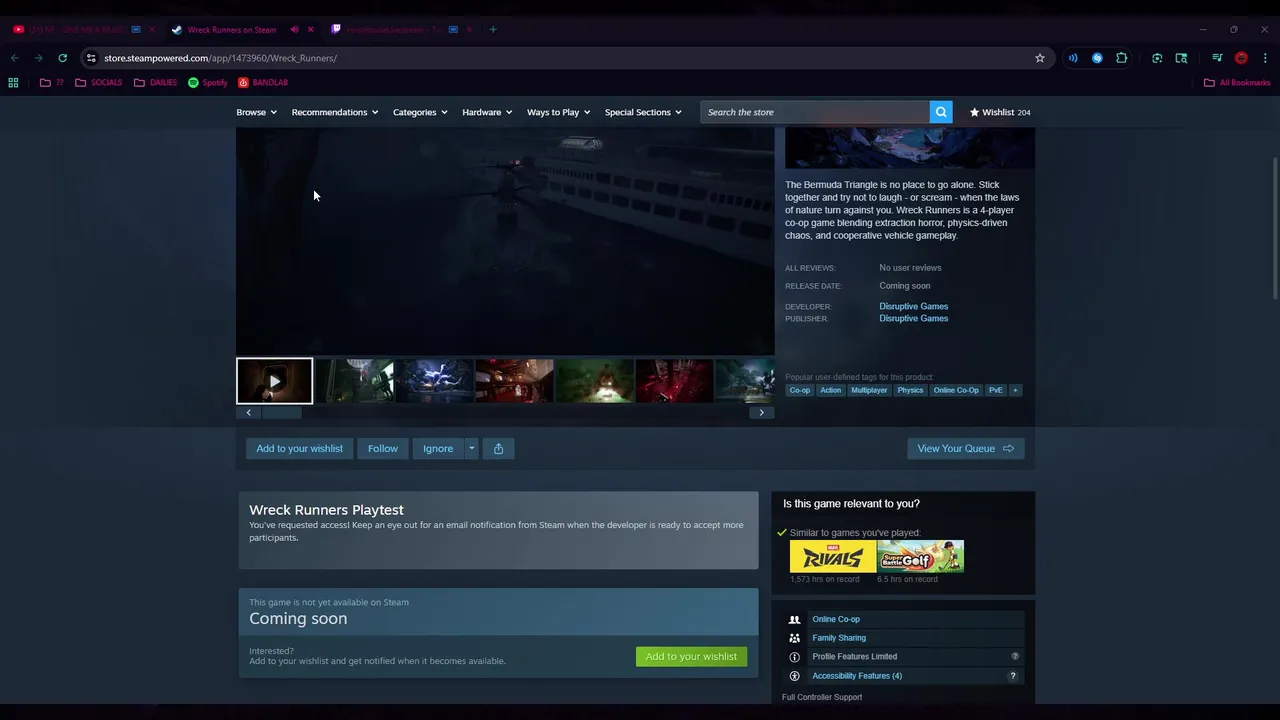Open new browser tab with plus icon

click(x=493, y=29)
